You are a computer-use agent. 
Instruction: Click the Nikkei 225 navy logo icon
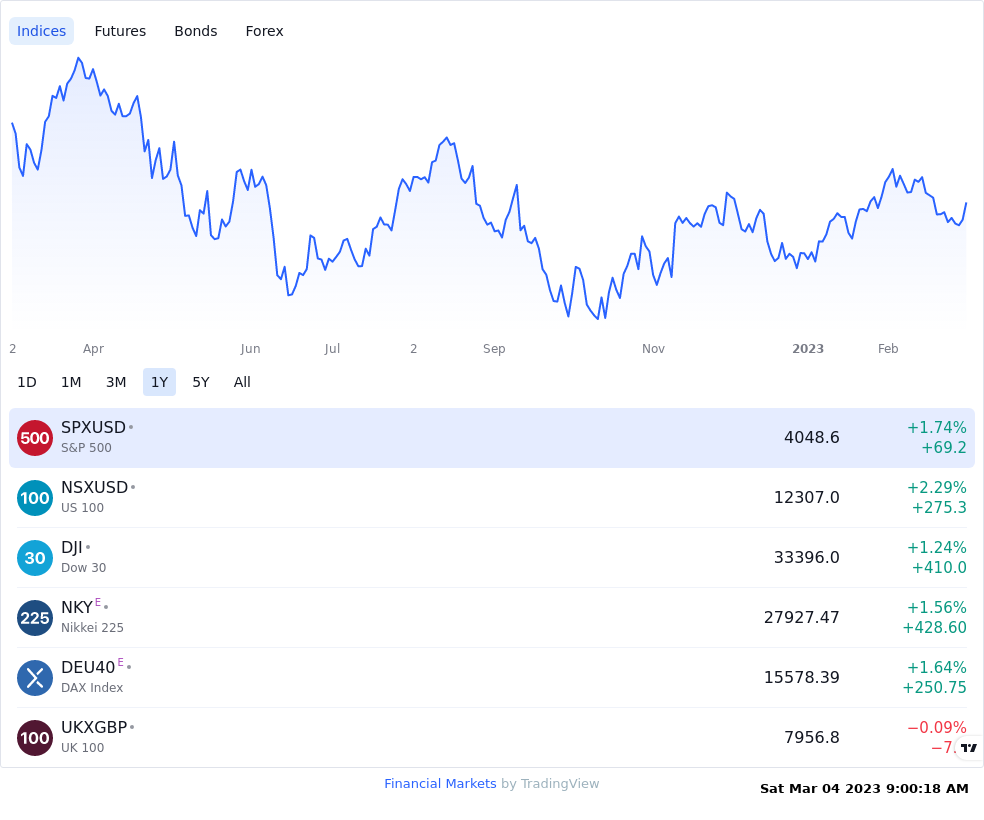(35, 618)
